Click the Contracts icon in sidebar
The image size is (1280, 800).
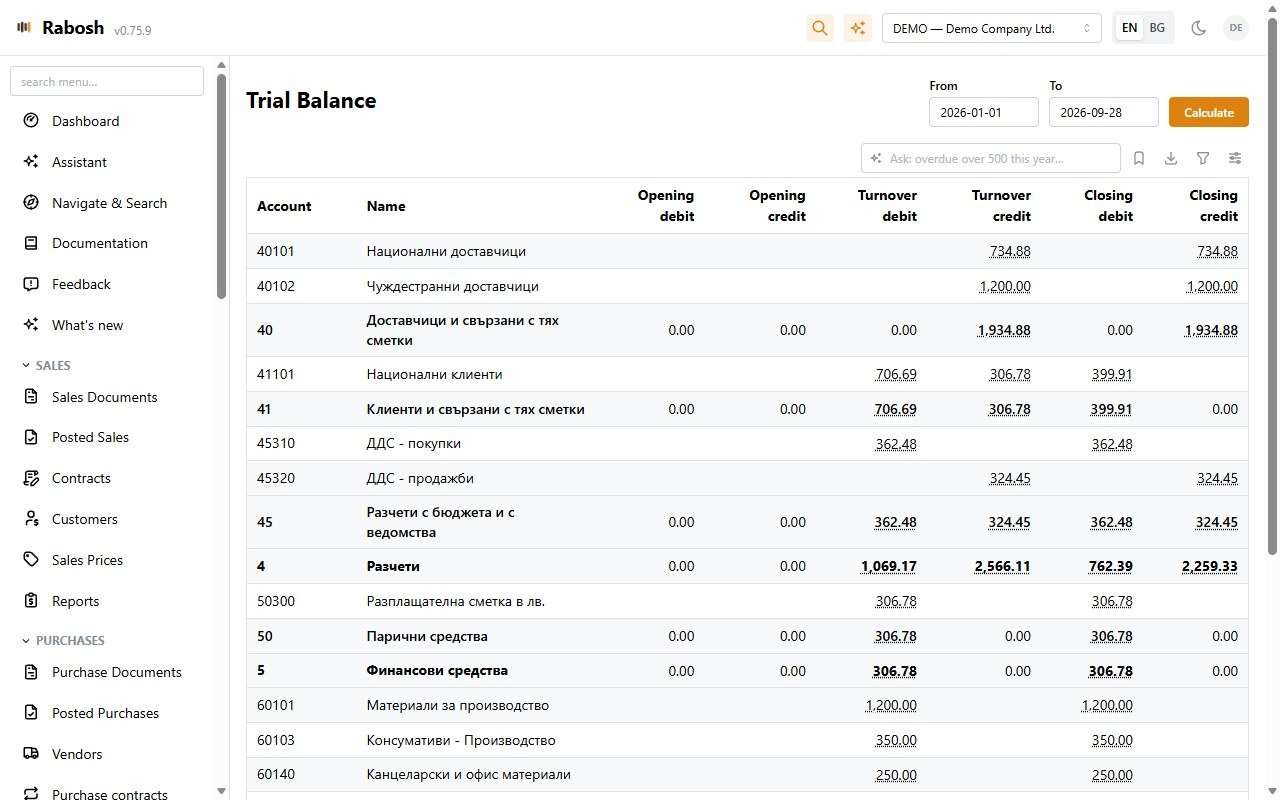coord(31,478)
